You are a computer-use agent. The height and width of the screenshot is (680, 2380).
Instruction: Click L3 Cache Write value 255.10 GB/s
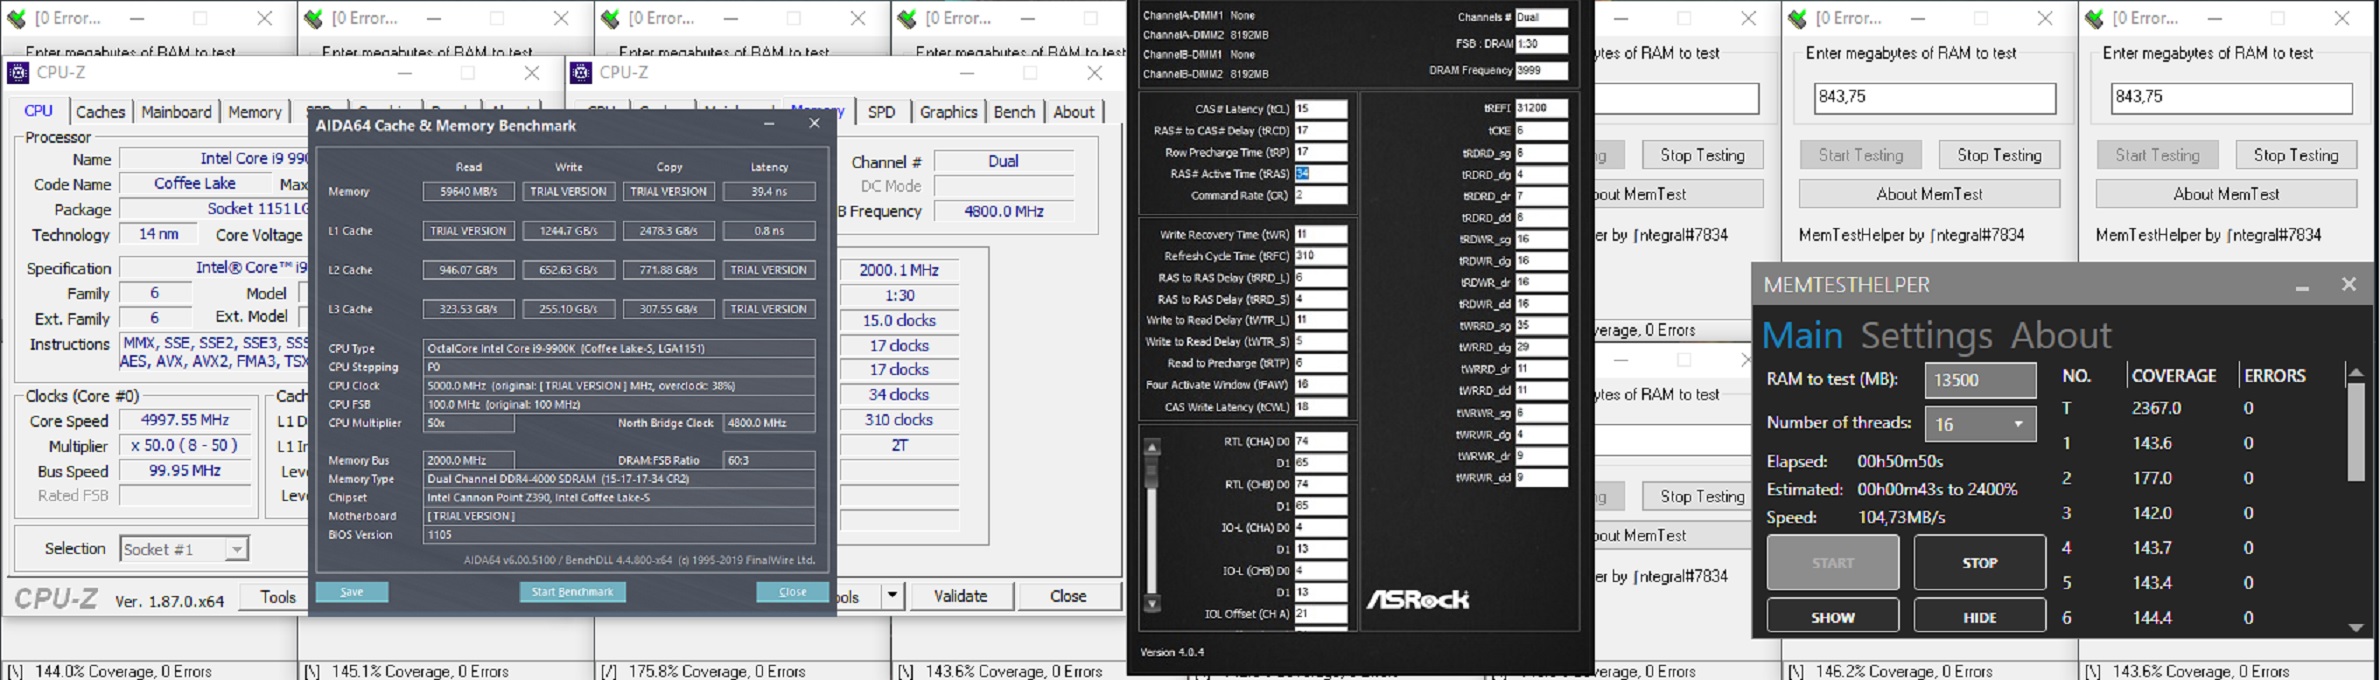coord(568,309)
